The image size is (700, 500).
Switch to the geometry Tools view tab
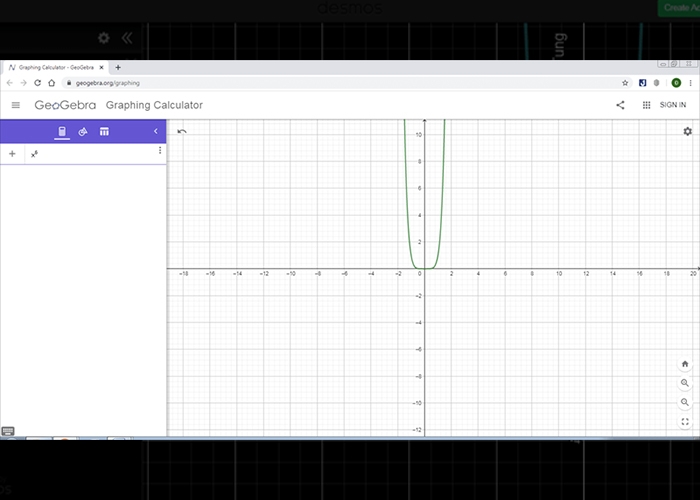click(x=83, y=132)
